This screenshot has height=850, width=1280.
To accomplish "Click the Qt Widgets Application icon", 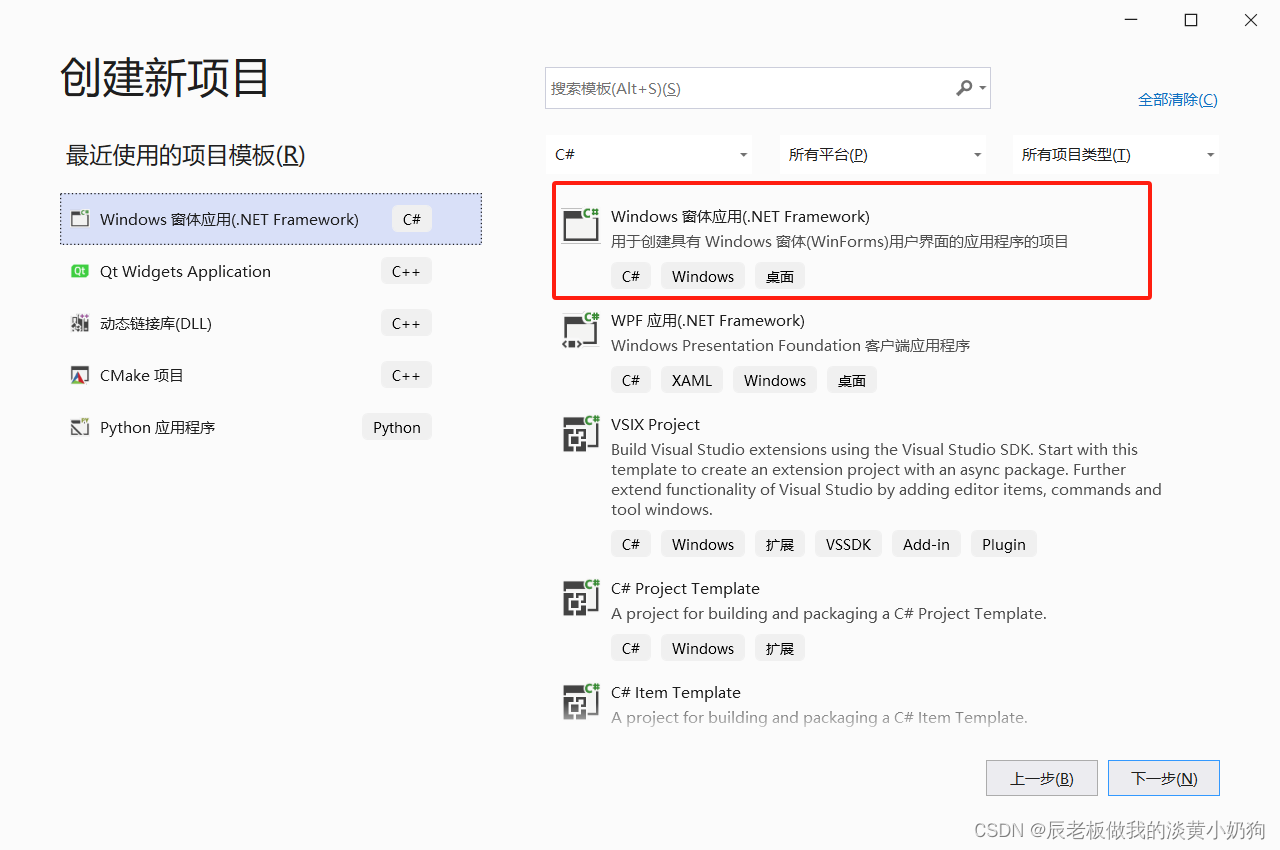I will tap(79, 271).
